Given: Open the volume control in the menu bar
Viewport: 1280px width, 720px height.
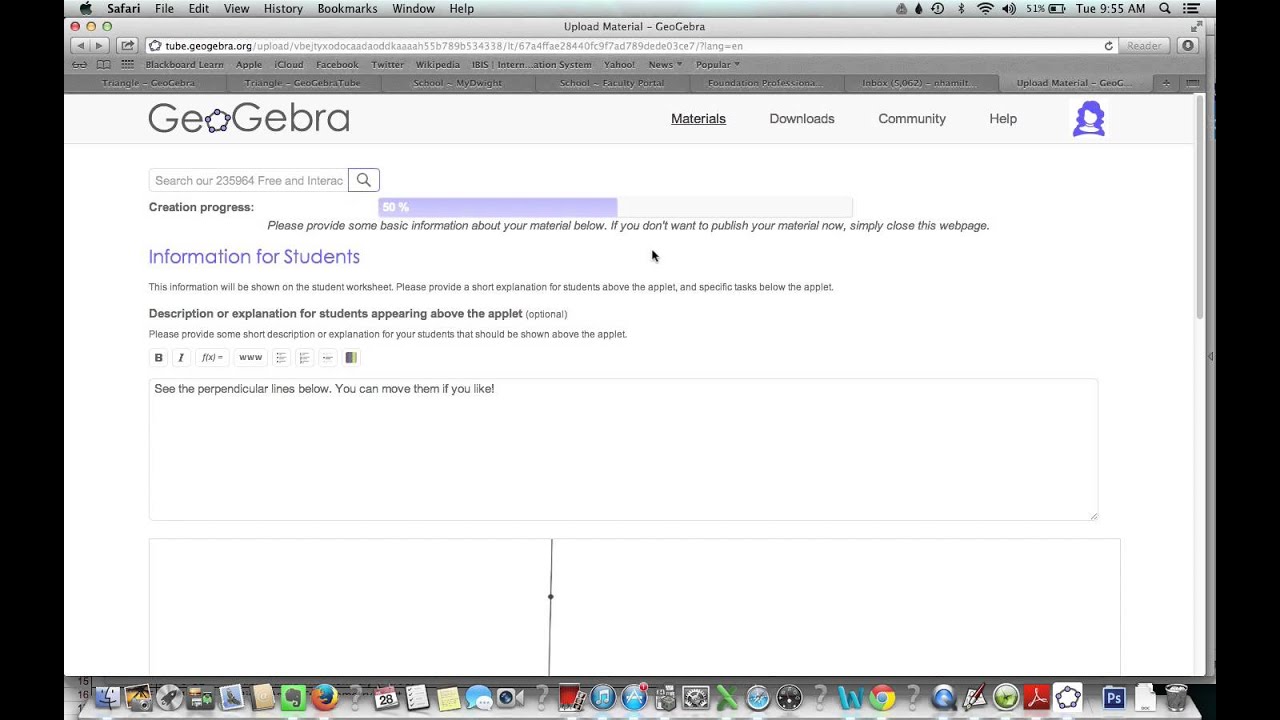Looking at the screenshot, I should pos(1009,9).
